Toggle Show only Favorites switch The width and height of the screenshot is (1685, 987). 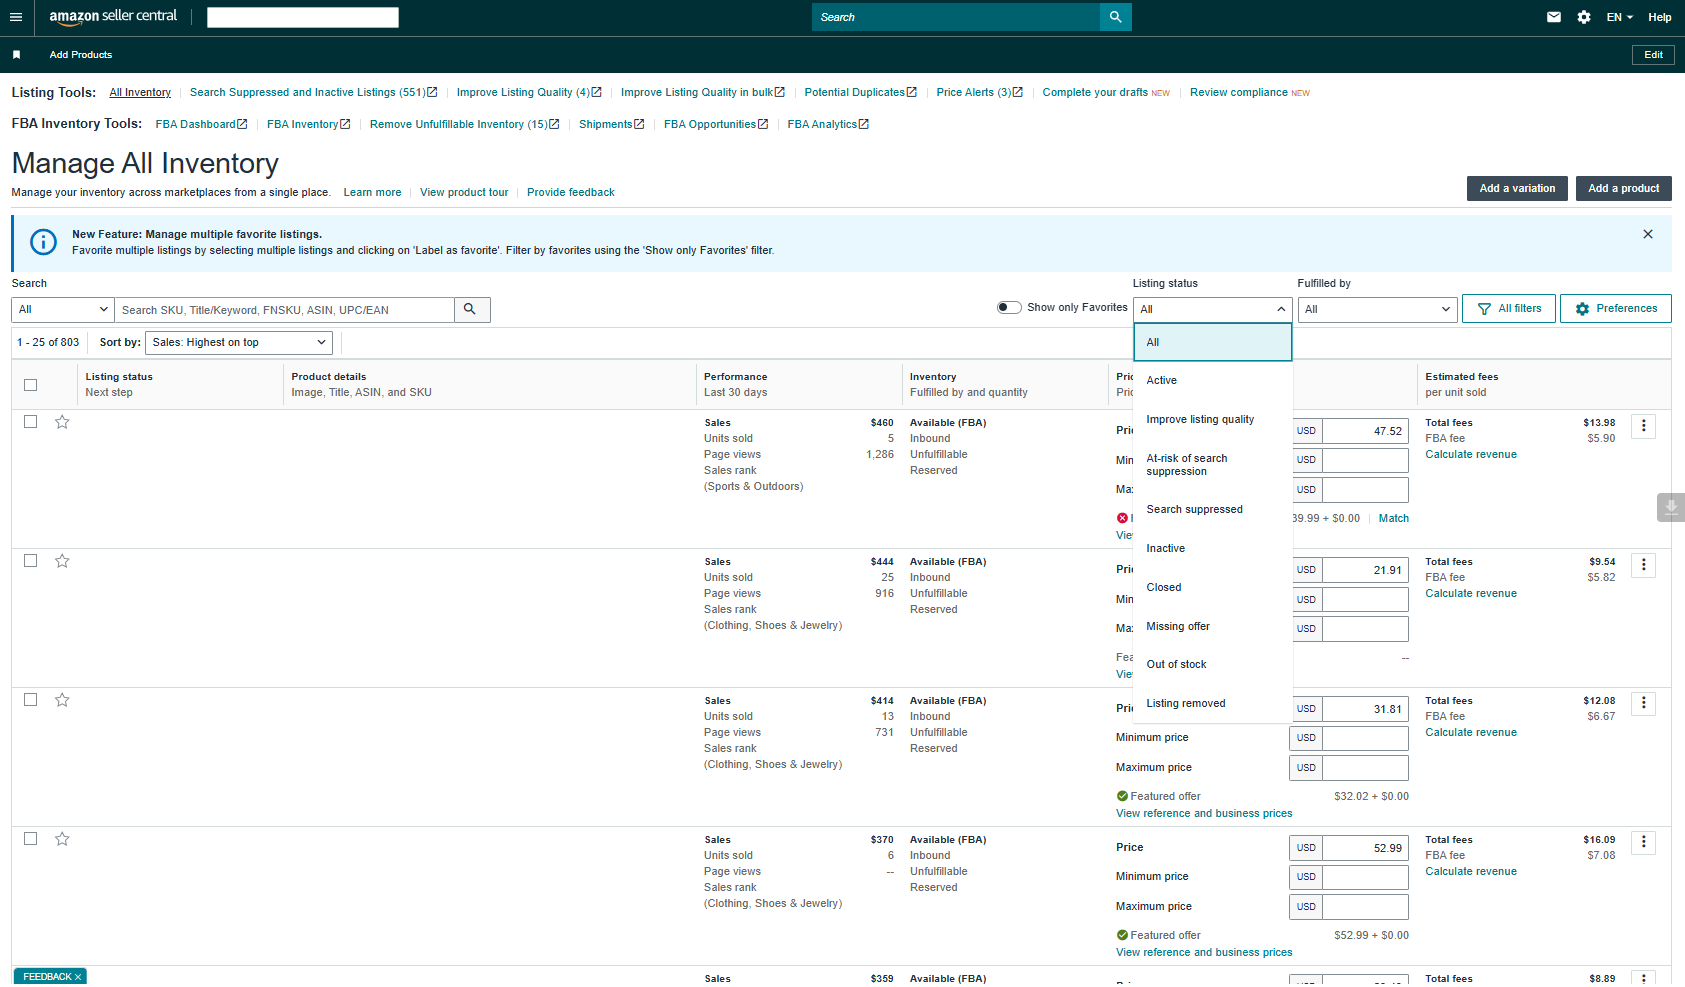click(x=1009, y=308)
